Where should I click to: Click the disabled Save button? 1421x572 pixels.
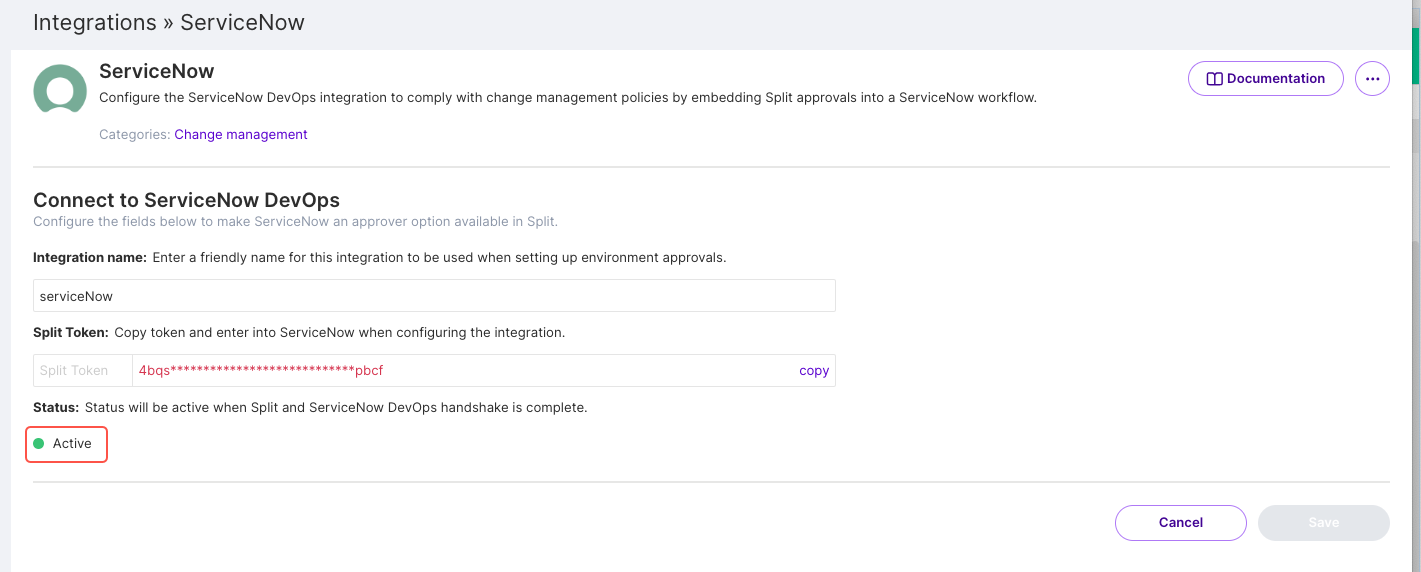[x=1324, y=523]
